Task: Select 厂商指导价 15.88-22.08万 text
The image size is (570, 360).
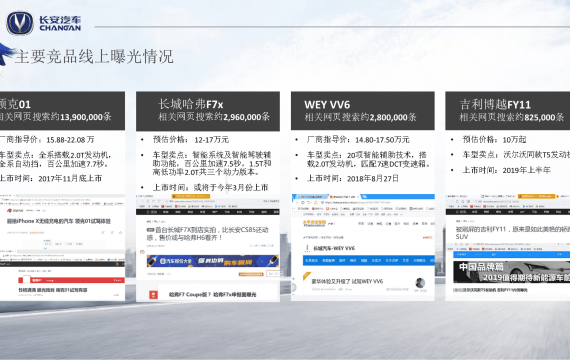Action: (x=47, y=140)
